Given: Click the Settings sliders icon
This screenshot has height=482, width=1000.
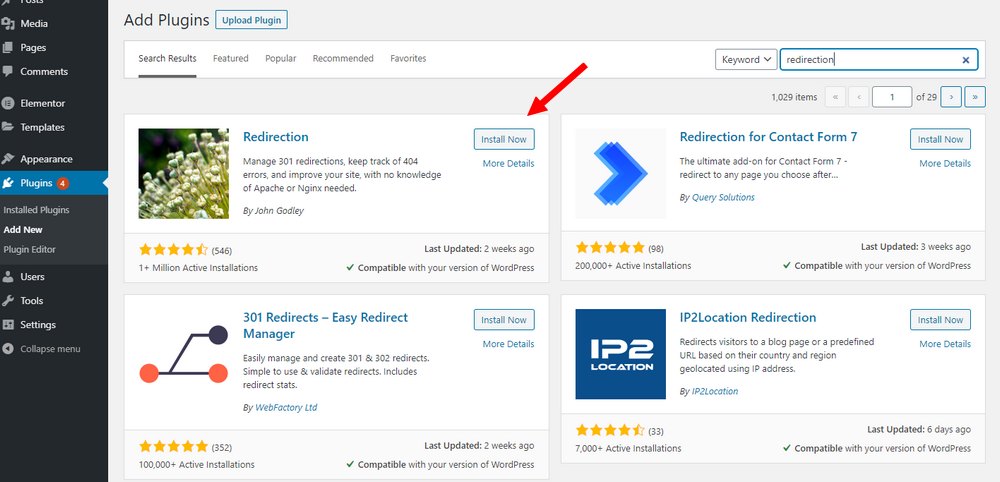Looking at the screenshot, I should pyautogui.click(x=8, y=325).
